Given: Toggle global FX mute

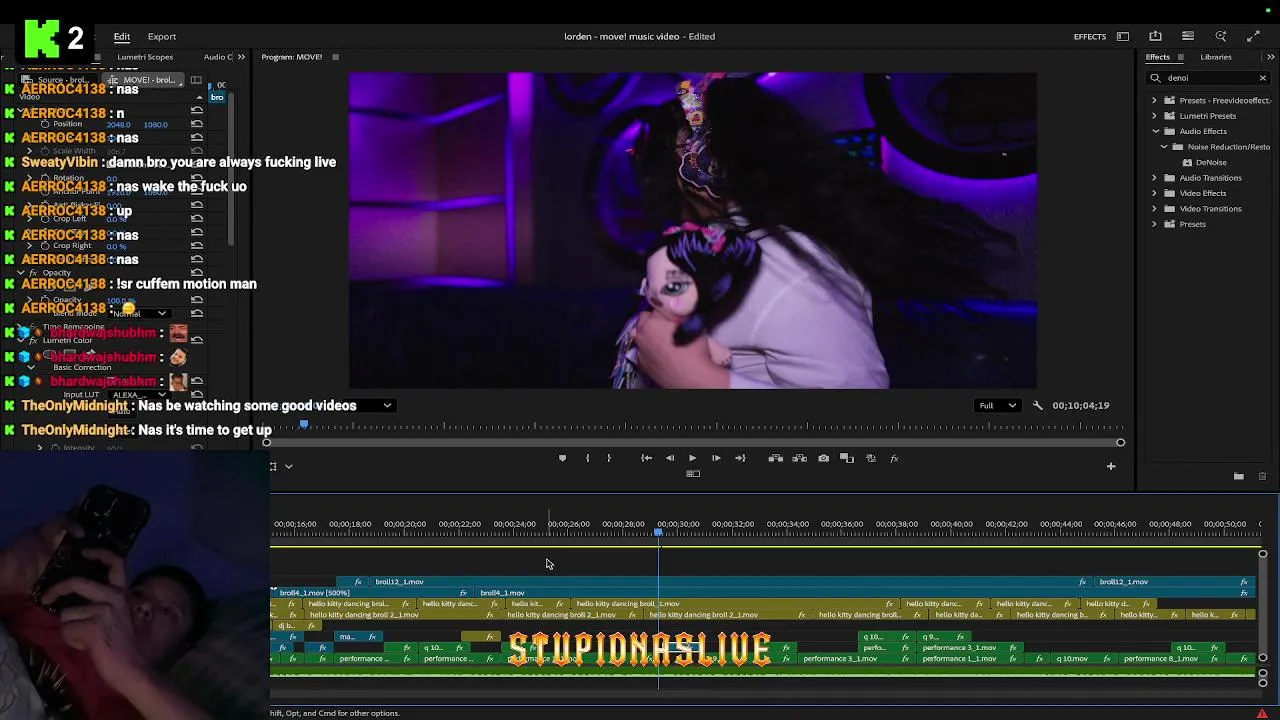Looking at the screenshot, I should point(894,458).
